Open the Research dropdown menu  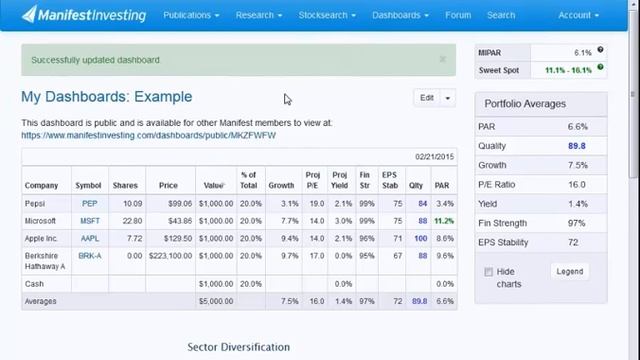[259, 15]
